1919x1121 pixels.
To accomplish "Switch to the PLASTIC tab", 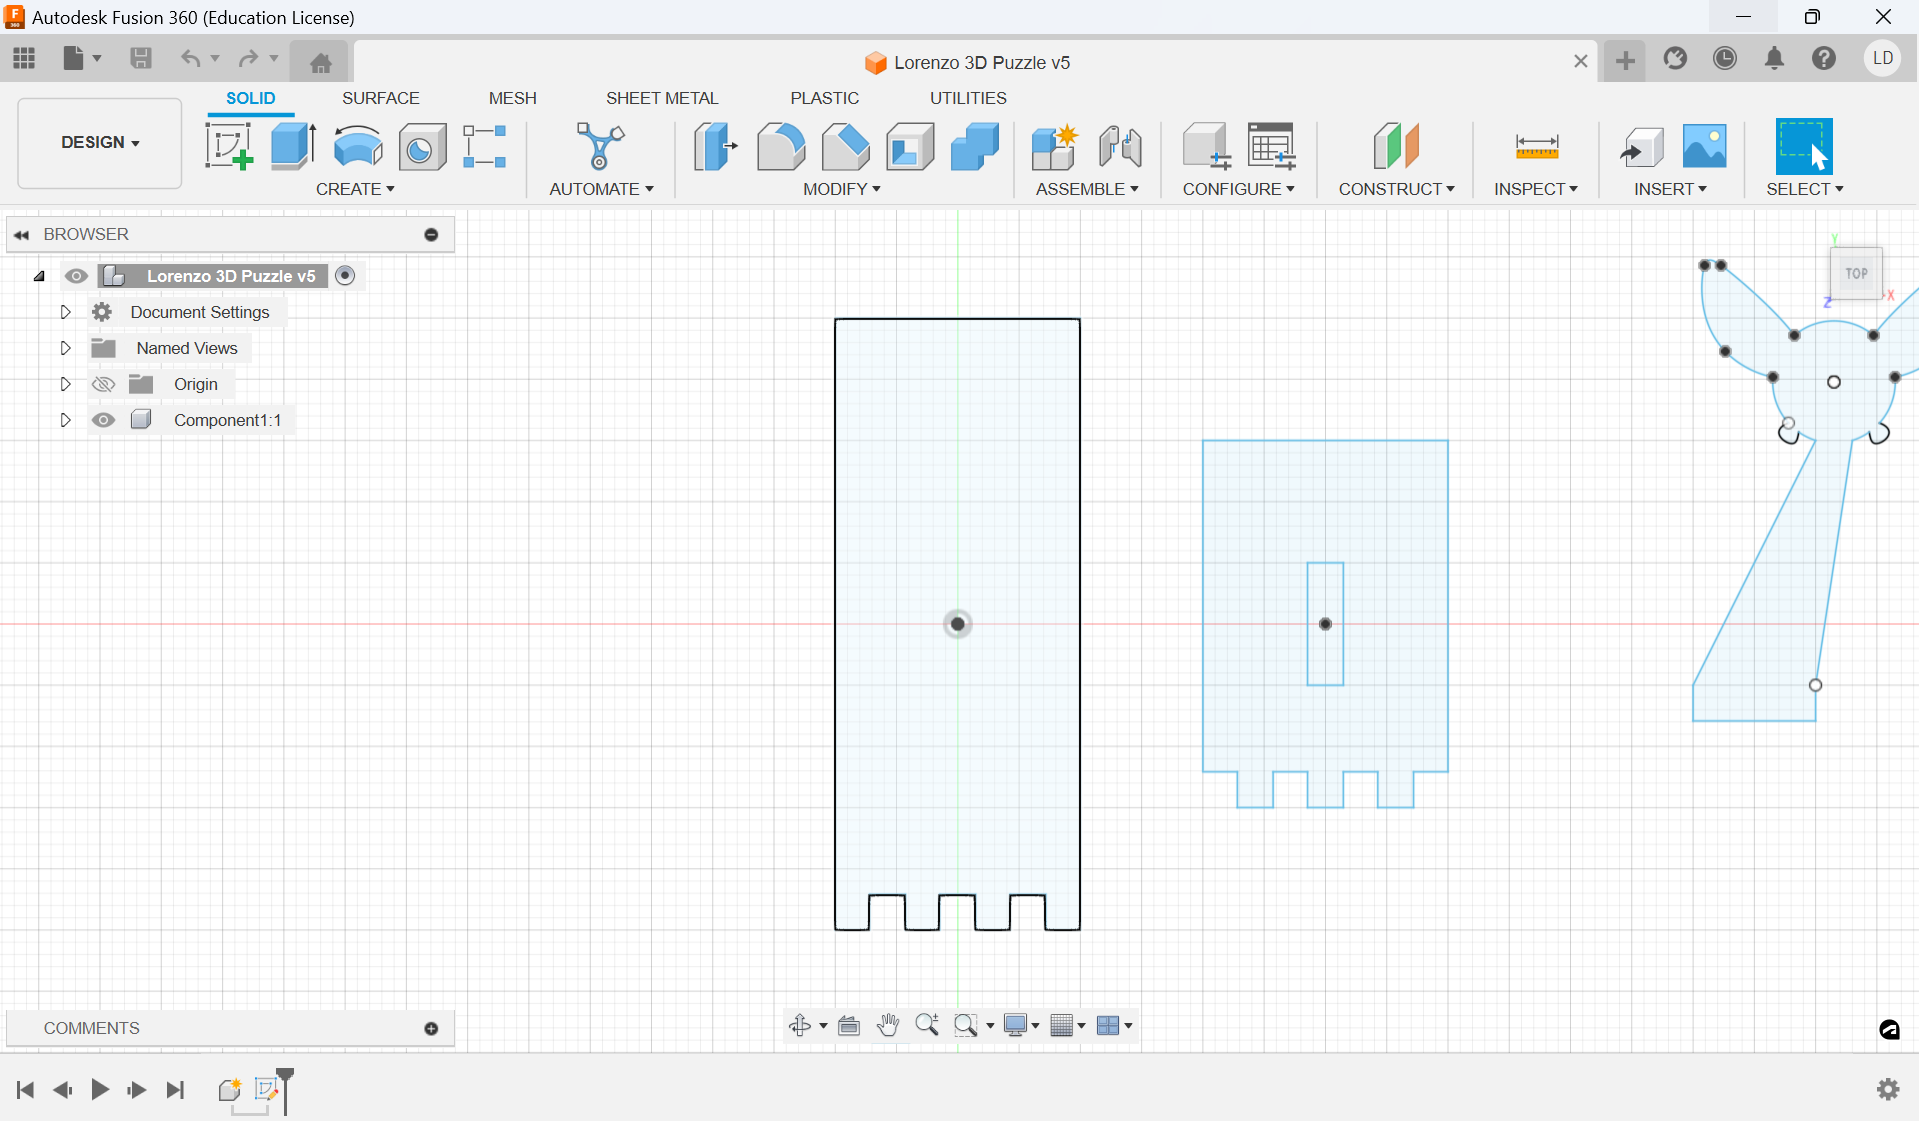I will [825, 98].
